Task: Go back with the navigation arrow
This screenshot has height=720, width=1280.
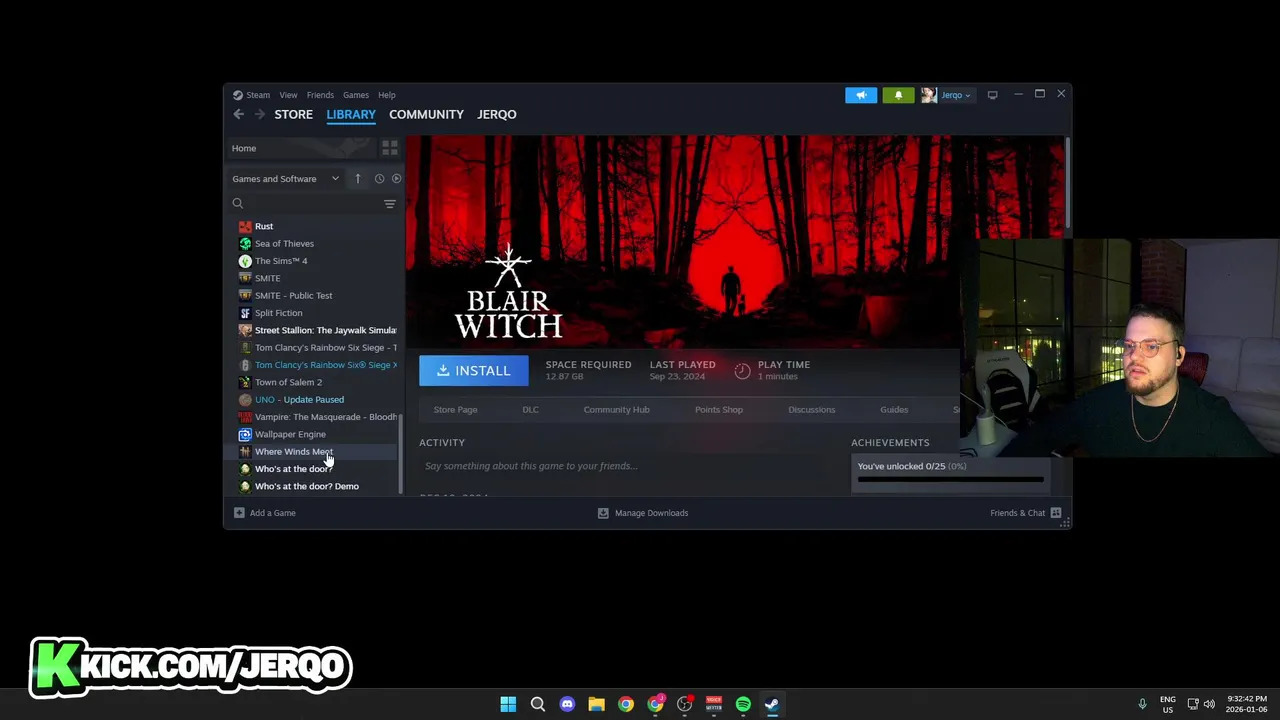Action: click(x=238, y=114)
